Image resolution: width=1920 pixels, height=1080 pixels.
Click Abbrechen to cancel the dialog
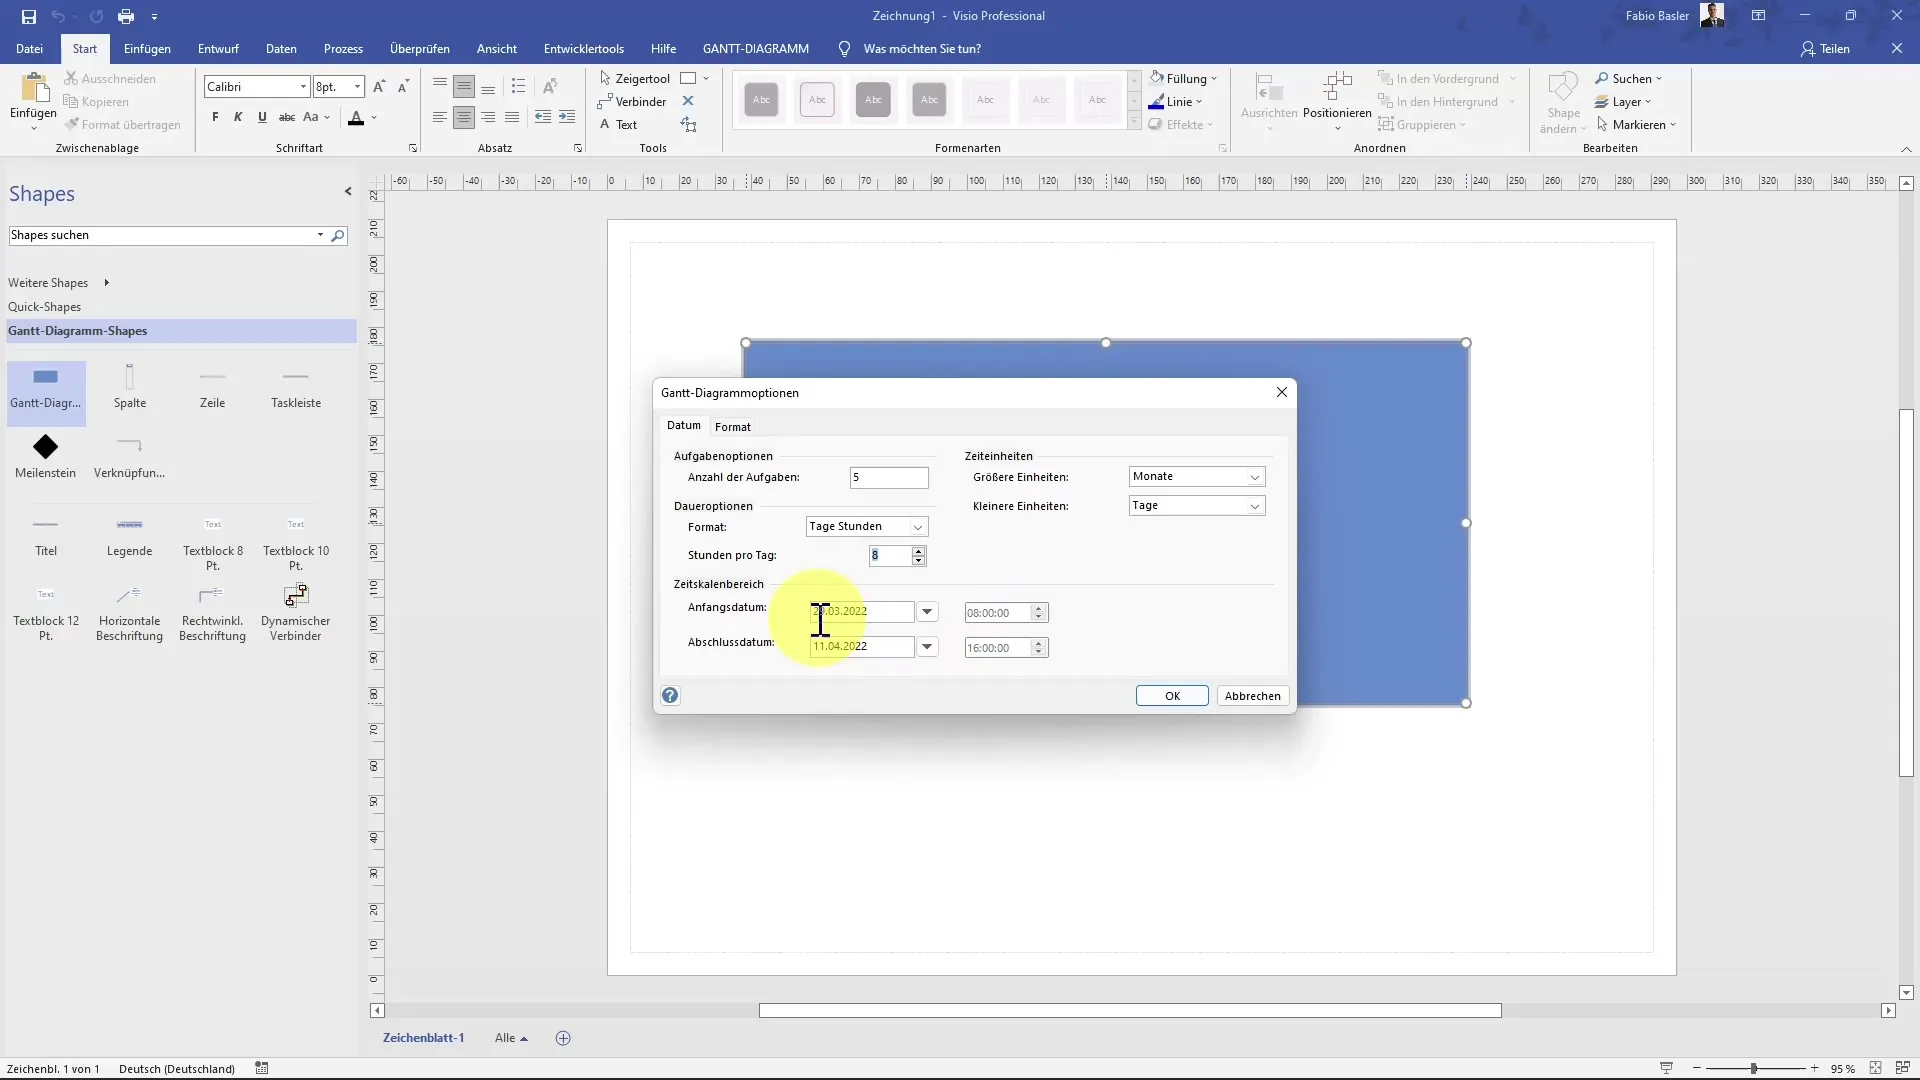(1252, 696)
